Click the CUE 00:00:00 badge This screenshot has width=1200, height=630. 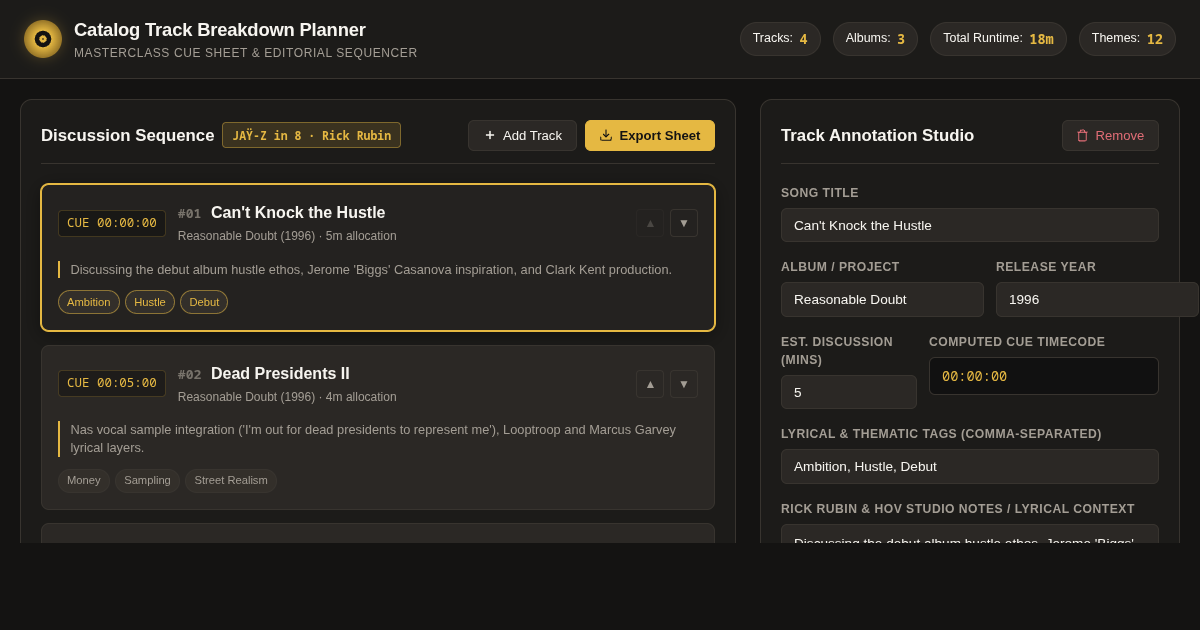[112, 223]
